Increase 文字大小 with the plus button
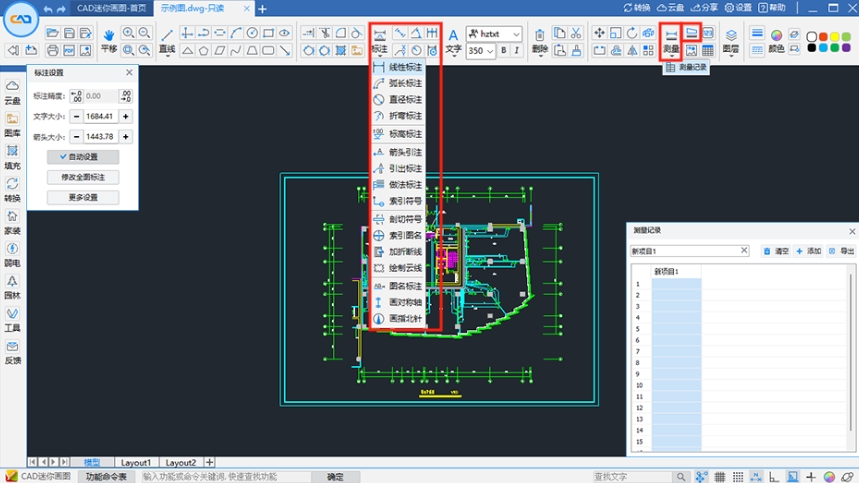Screen dimensions: 859x483 (124, 116)
